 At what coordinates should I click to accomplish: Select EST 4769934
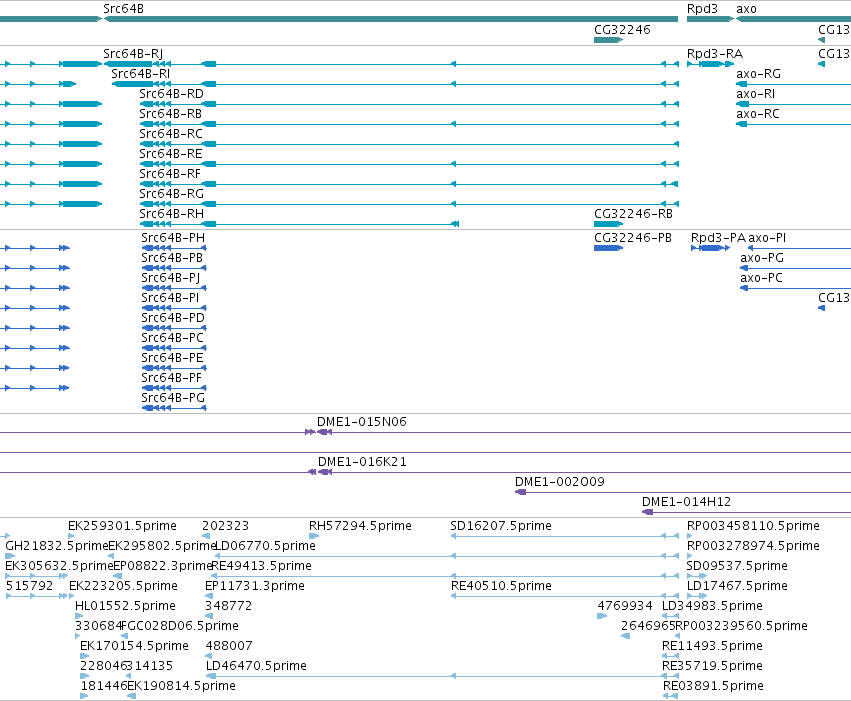pyautogui.click(x=625, y=607)
